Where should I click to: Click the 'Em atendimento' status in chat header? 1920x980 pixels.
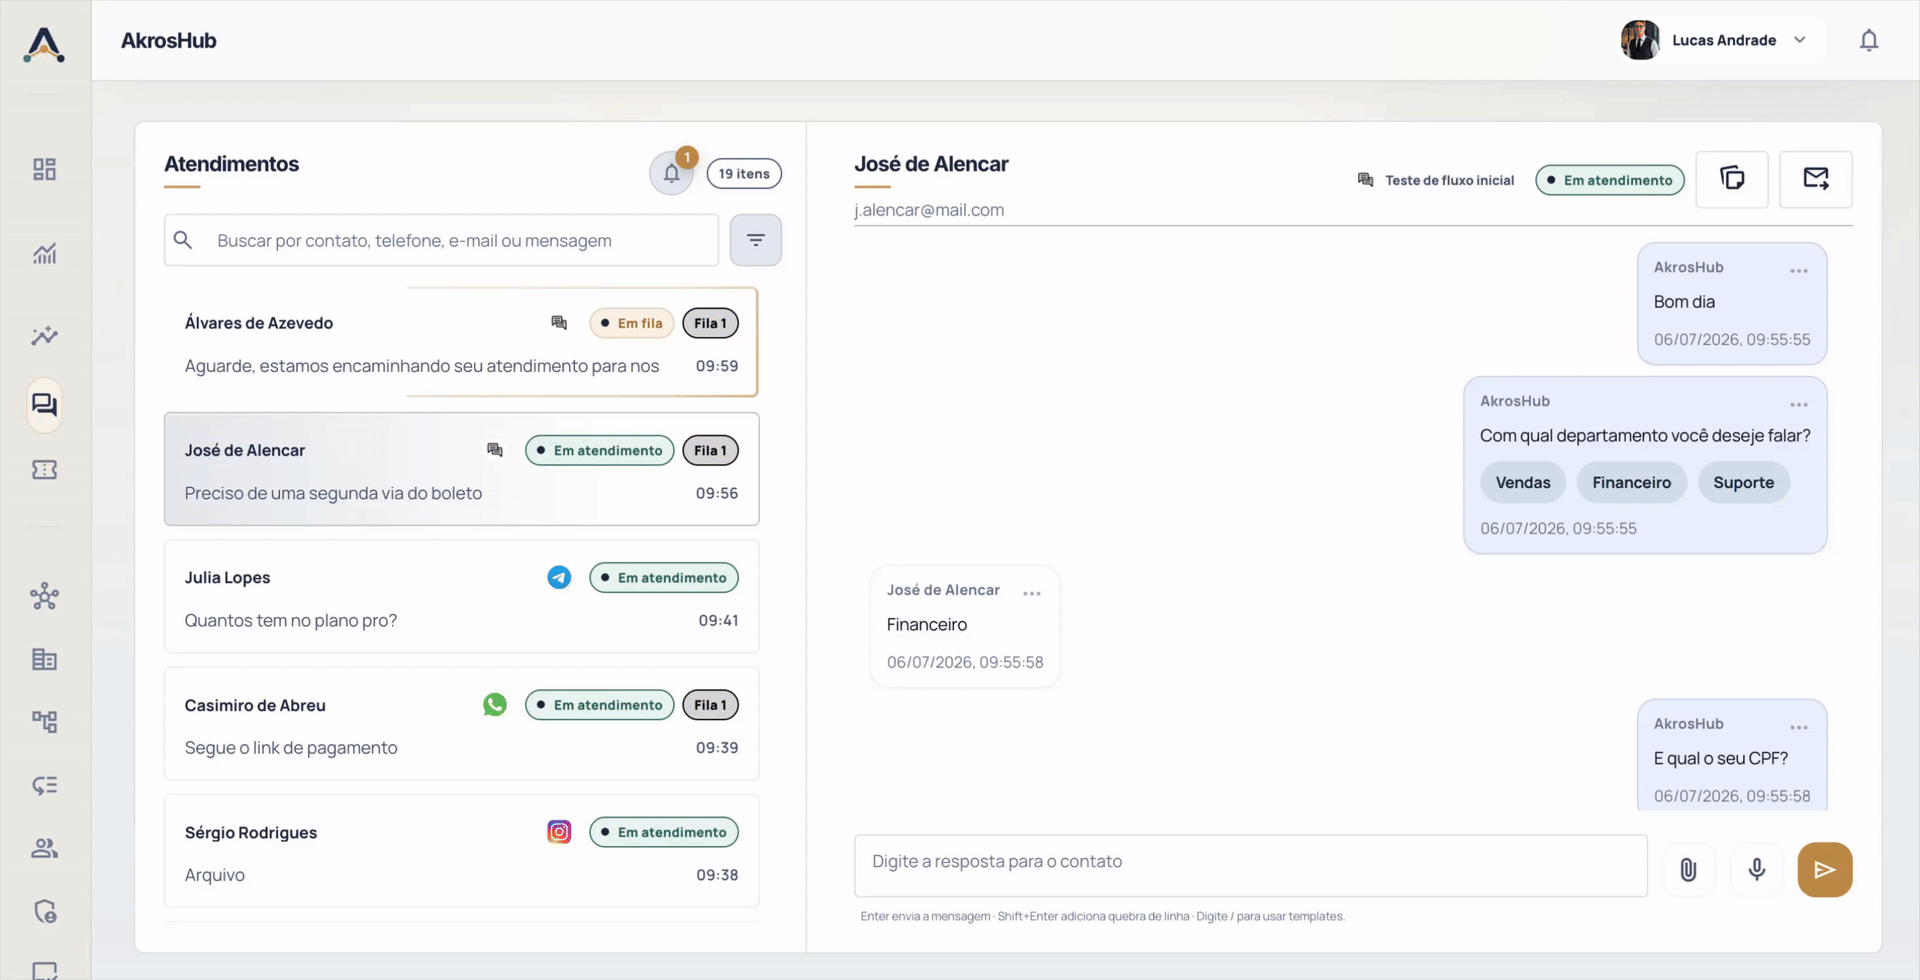[1610, 180]
